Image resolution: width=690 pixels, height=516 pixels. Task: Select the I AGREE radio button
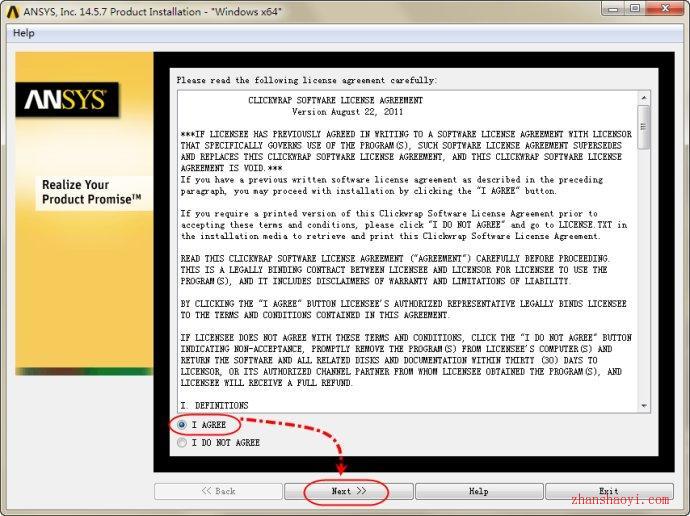pyautogui.click(x=182, y=425)
